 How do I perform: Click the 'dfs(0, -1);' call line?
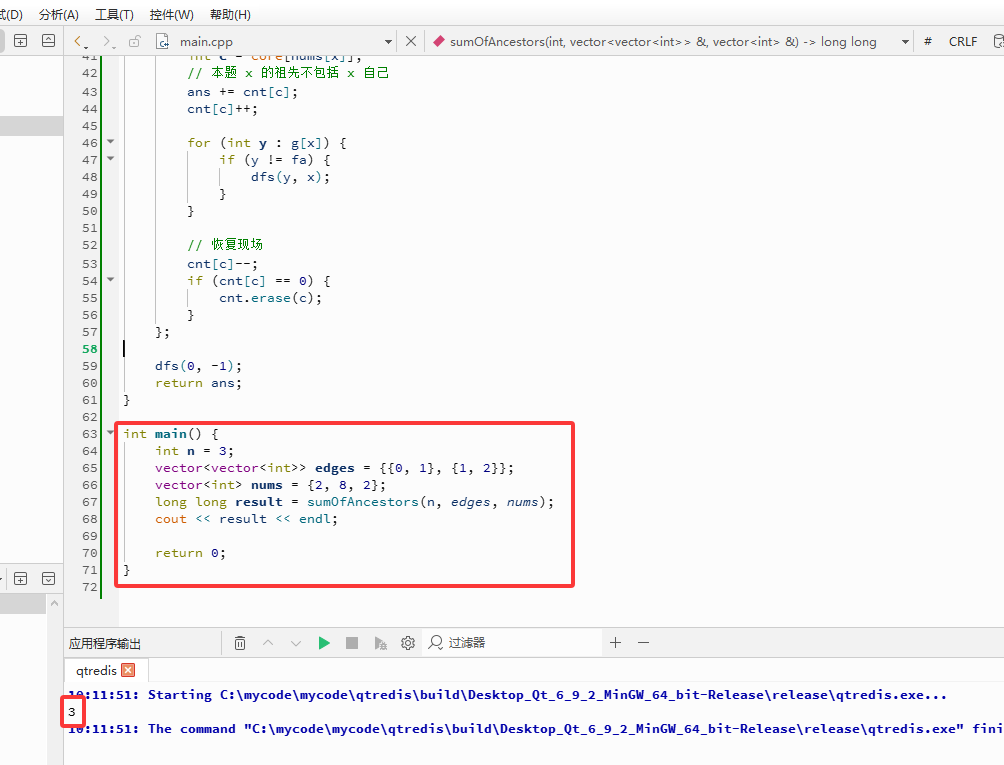click(198, 366)
